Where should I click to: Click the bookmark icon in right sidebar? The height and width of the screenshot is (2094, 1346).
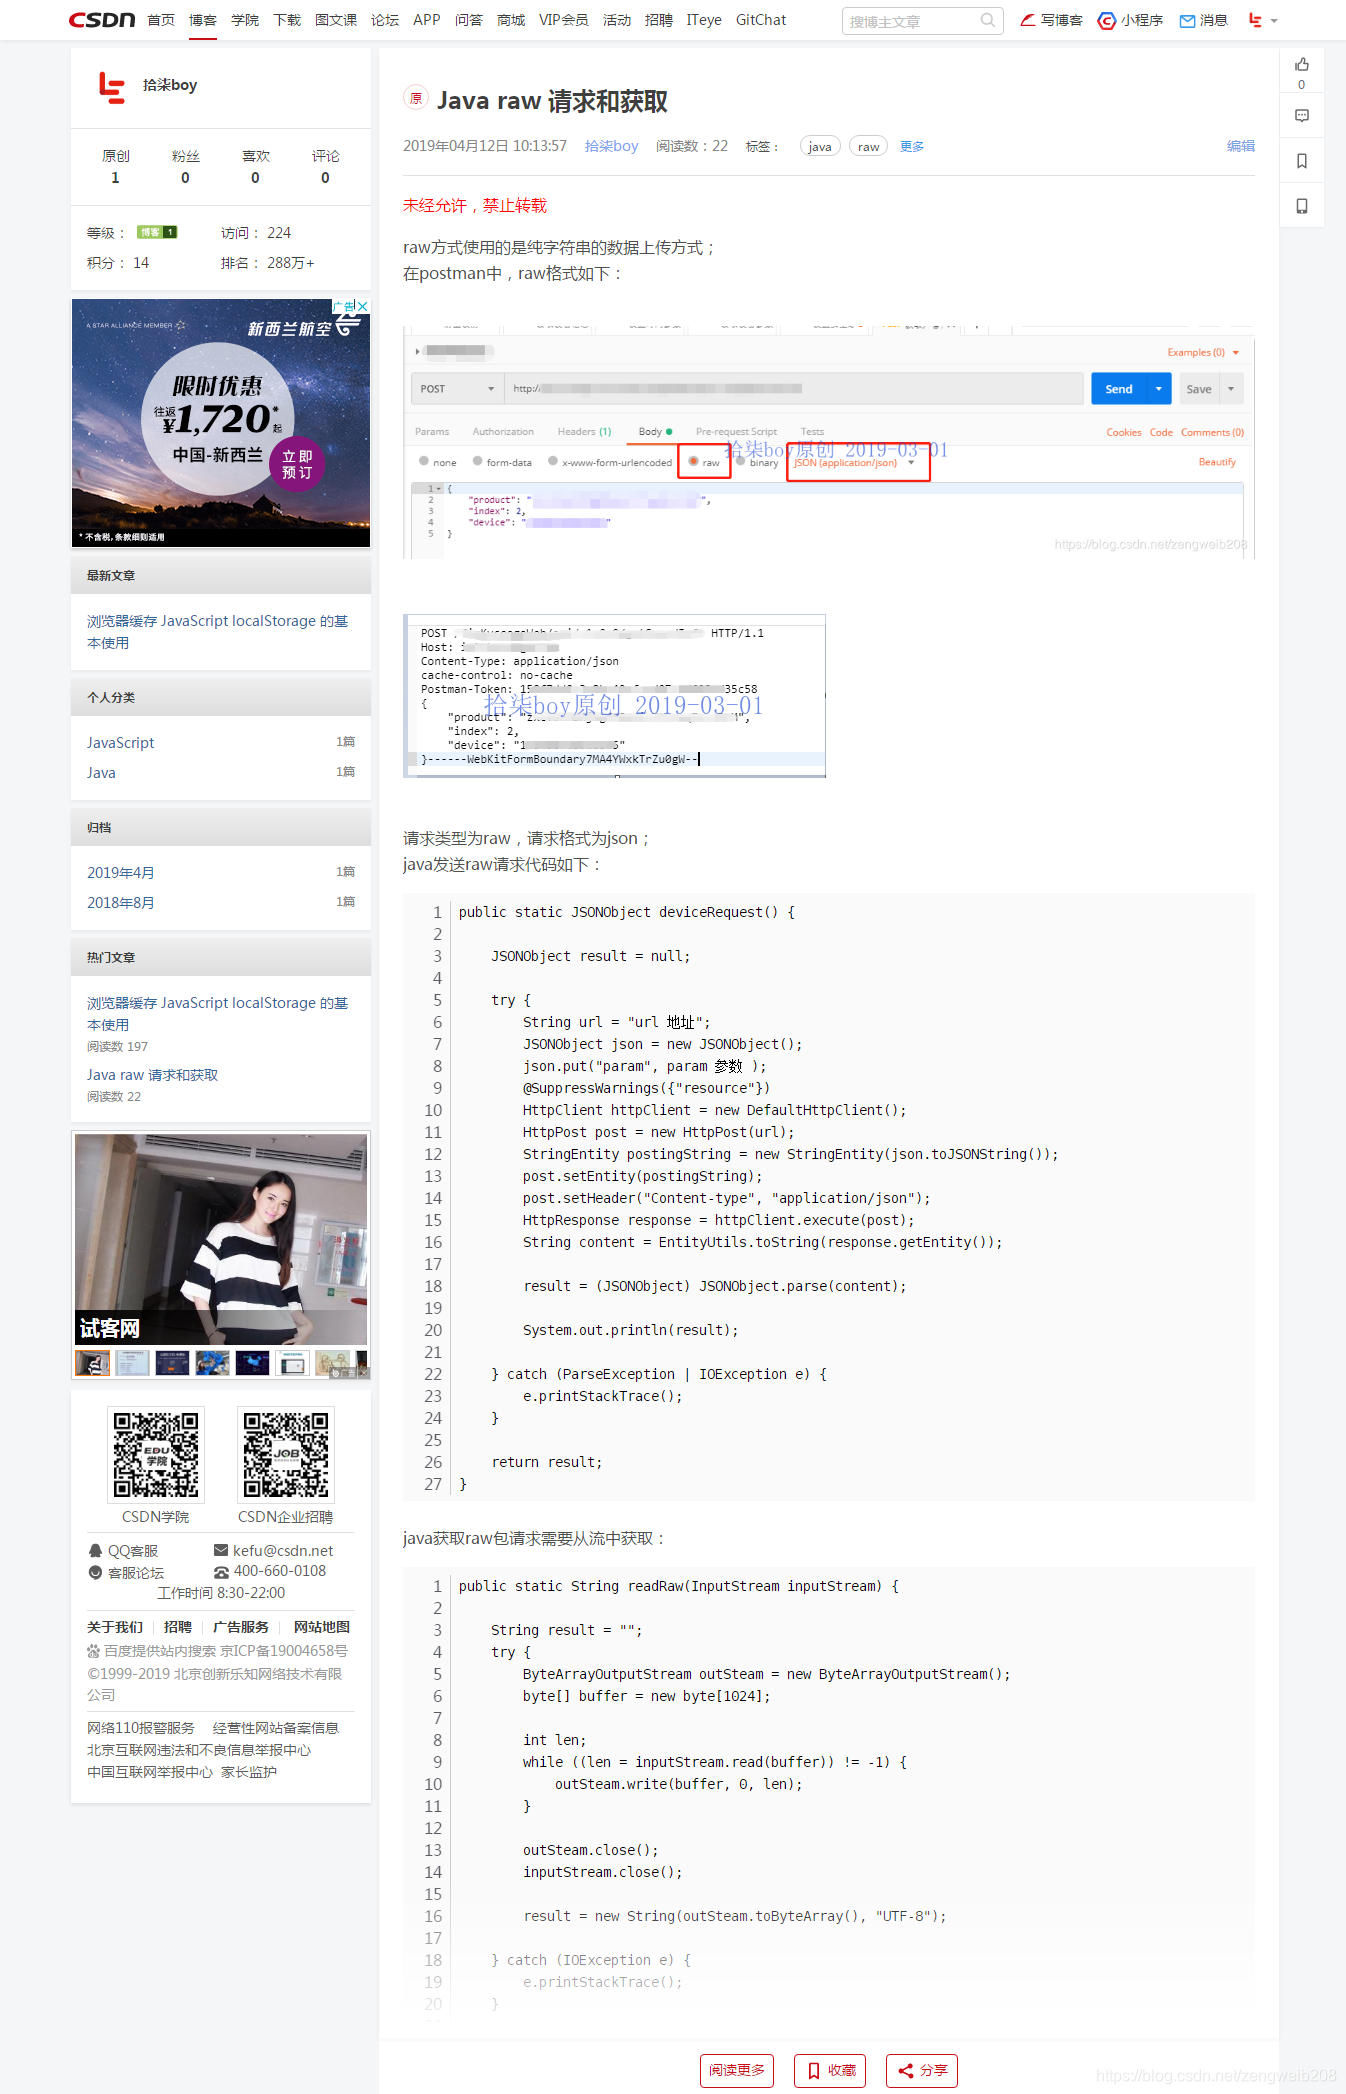point(1301,161)
